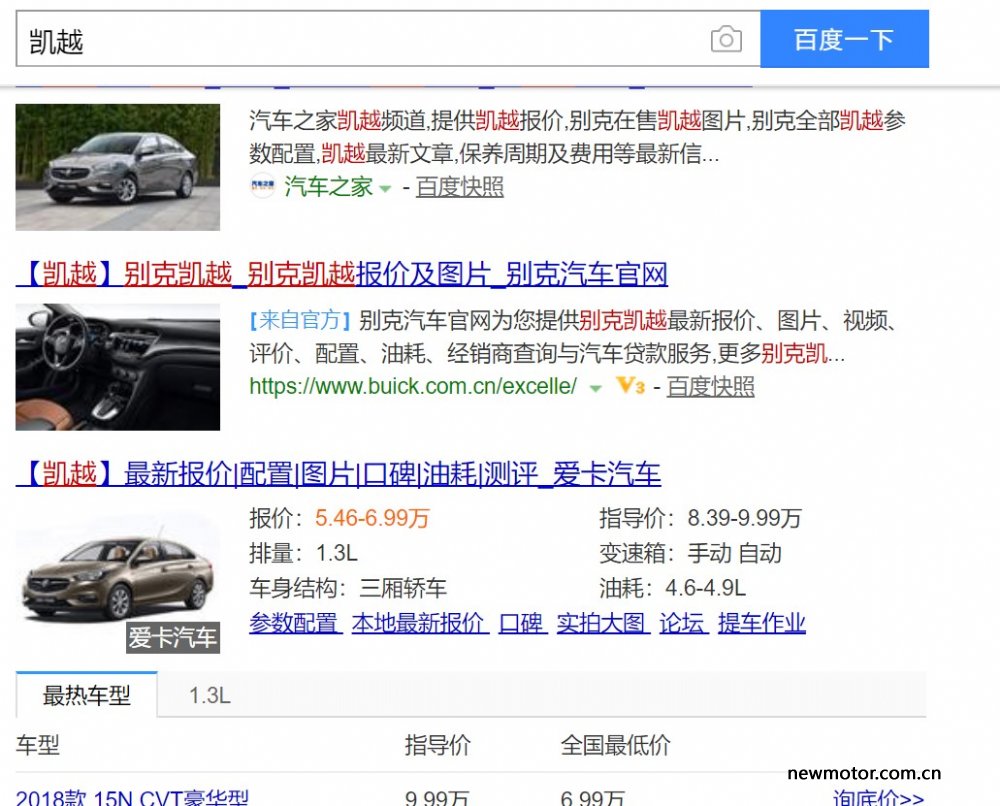Select the 最热车型 tab

[87, 694]
